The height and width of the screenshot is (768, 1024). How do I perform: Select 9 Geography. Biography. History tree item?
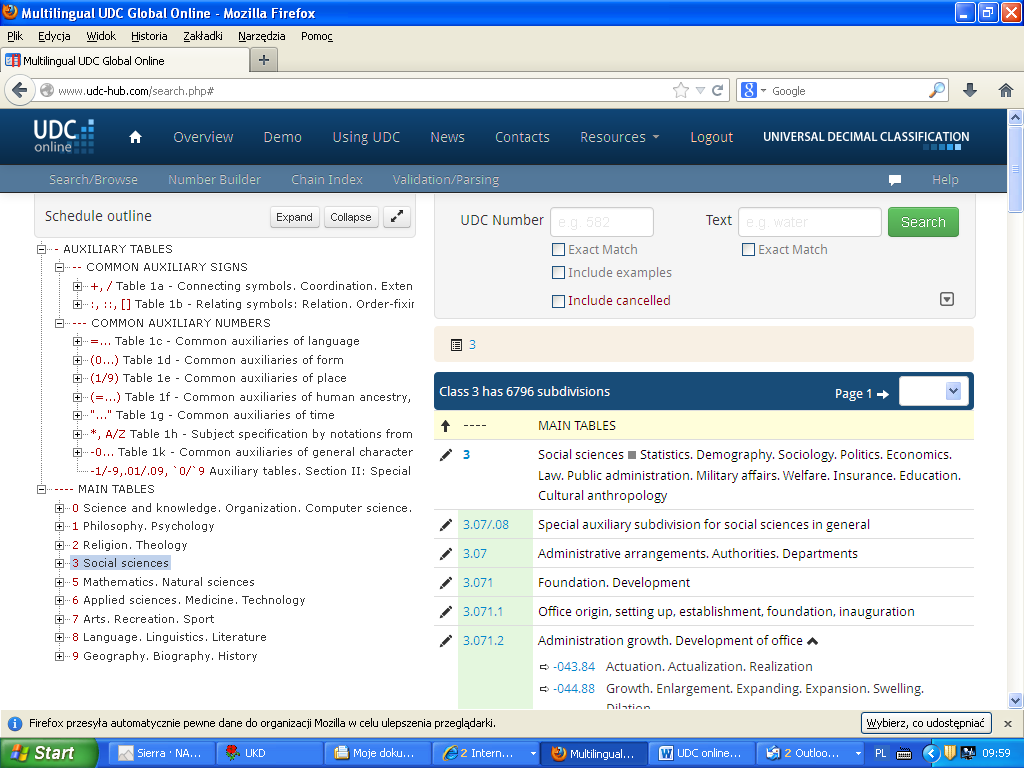[x=165, y=656]
